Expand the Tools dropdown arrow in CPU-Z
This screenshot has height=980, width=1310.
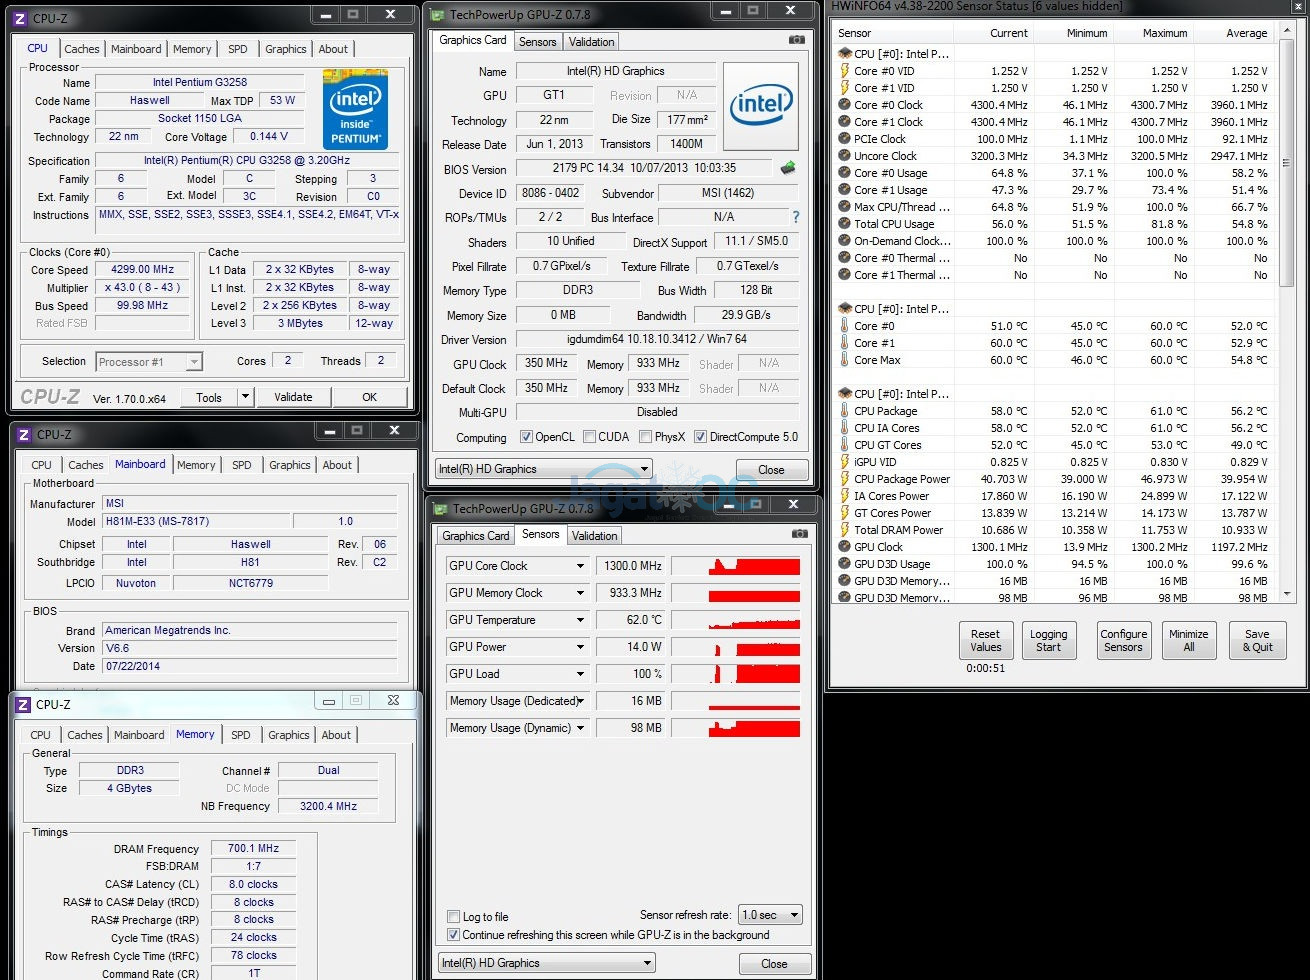coord(246,397)
